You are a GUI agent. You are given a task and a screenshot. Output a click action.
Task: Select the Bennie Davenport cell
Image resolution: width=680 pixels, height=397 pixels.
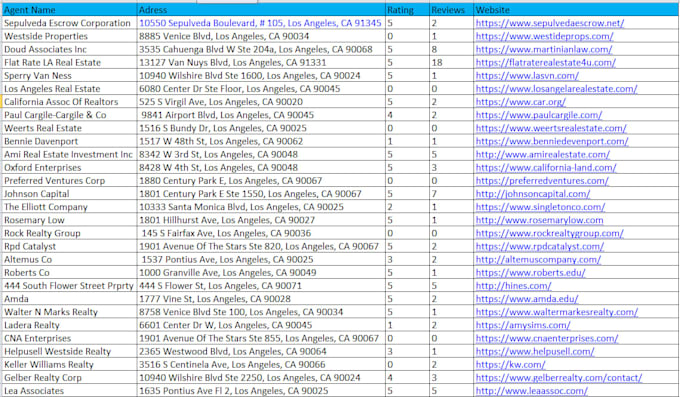pyautogui.click(x=69, y=141)
